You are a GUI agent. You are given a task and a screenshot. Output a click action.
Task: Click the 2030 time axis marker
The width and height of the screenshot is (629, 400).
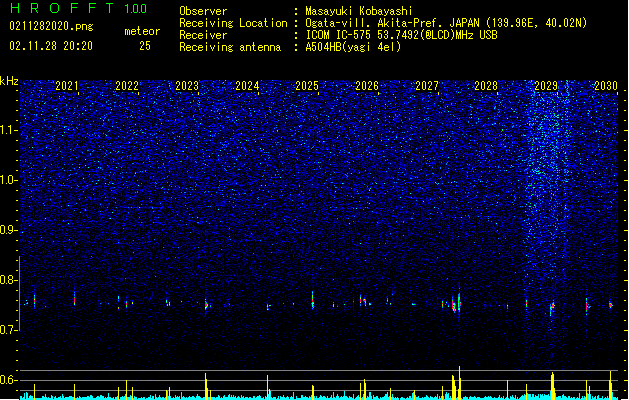pos(606,86)
